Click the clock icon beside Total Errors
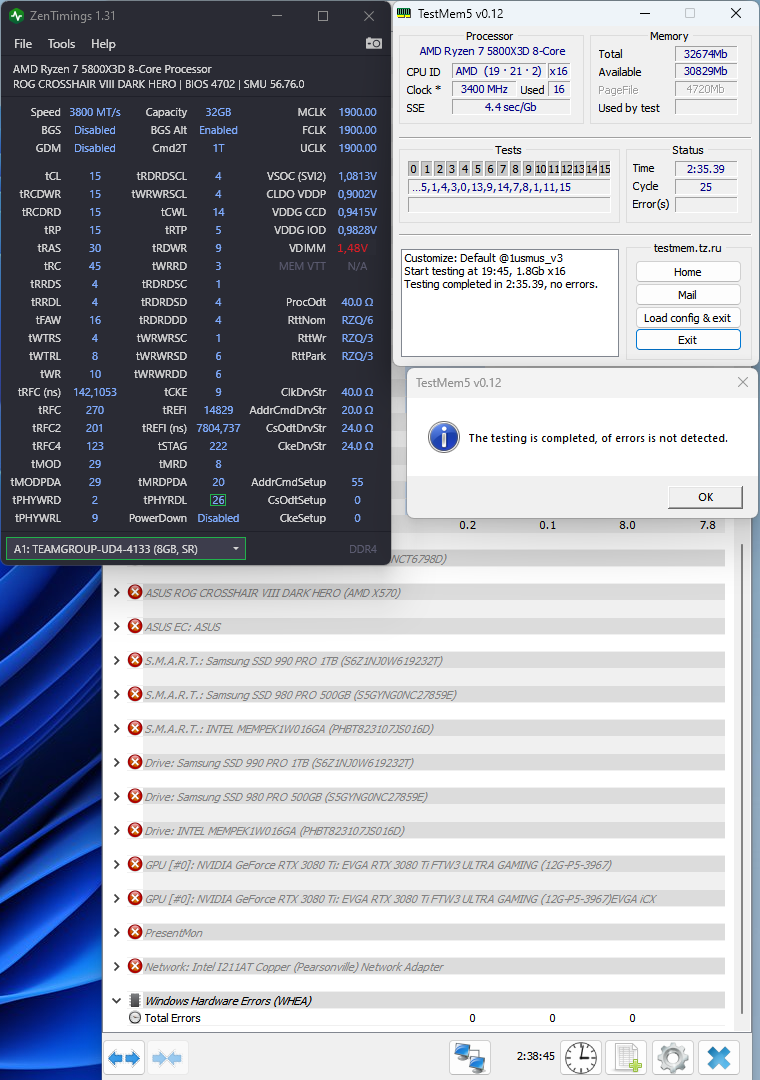The height and width of the screenshot is (1080, 760). (135, 1017)
